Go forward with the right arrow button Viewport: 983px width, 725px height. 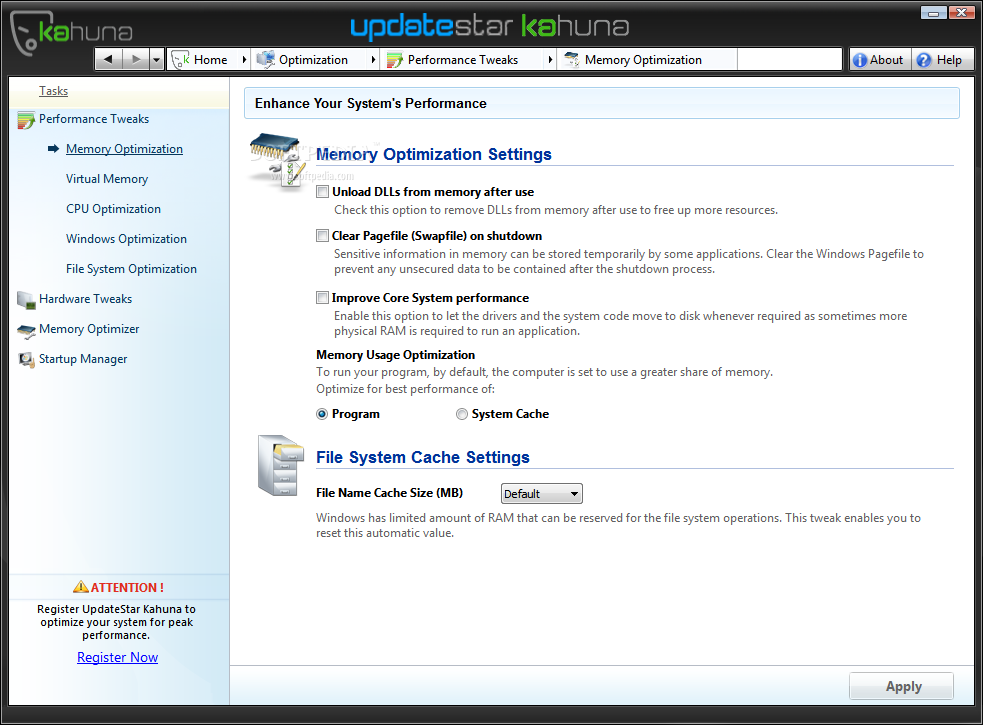point(135,60)
